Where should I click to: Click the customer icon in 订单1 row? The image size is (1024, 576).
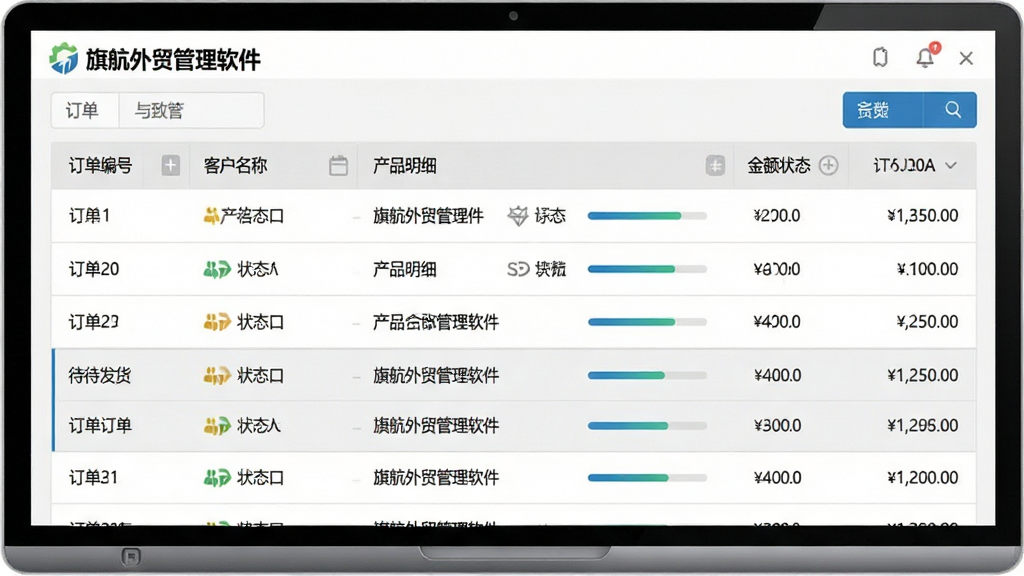211,216
